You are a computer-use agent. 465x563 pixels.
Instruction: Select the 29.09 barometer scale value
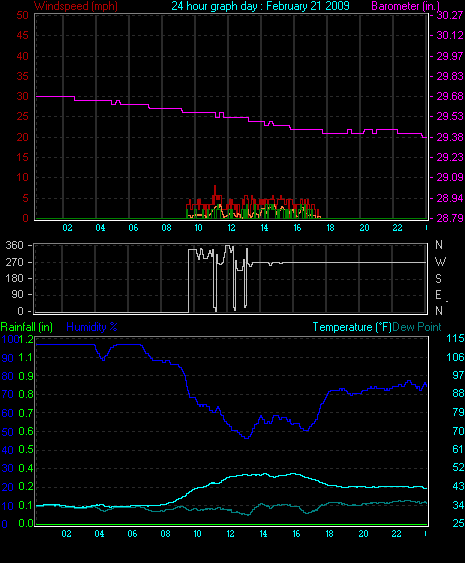pyautogui.click(x=450, y=177)
